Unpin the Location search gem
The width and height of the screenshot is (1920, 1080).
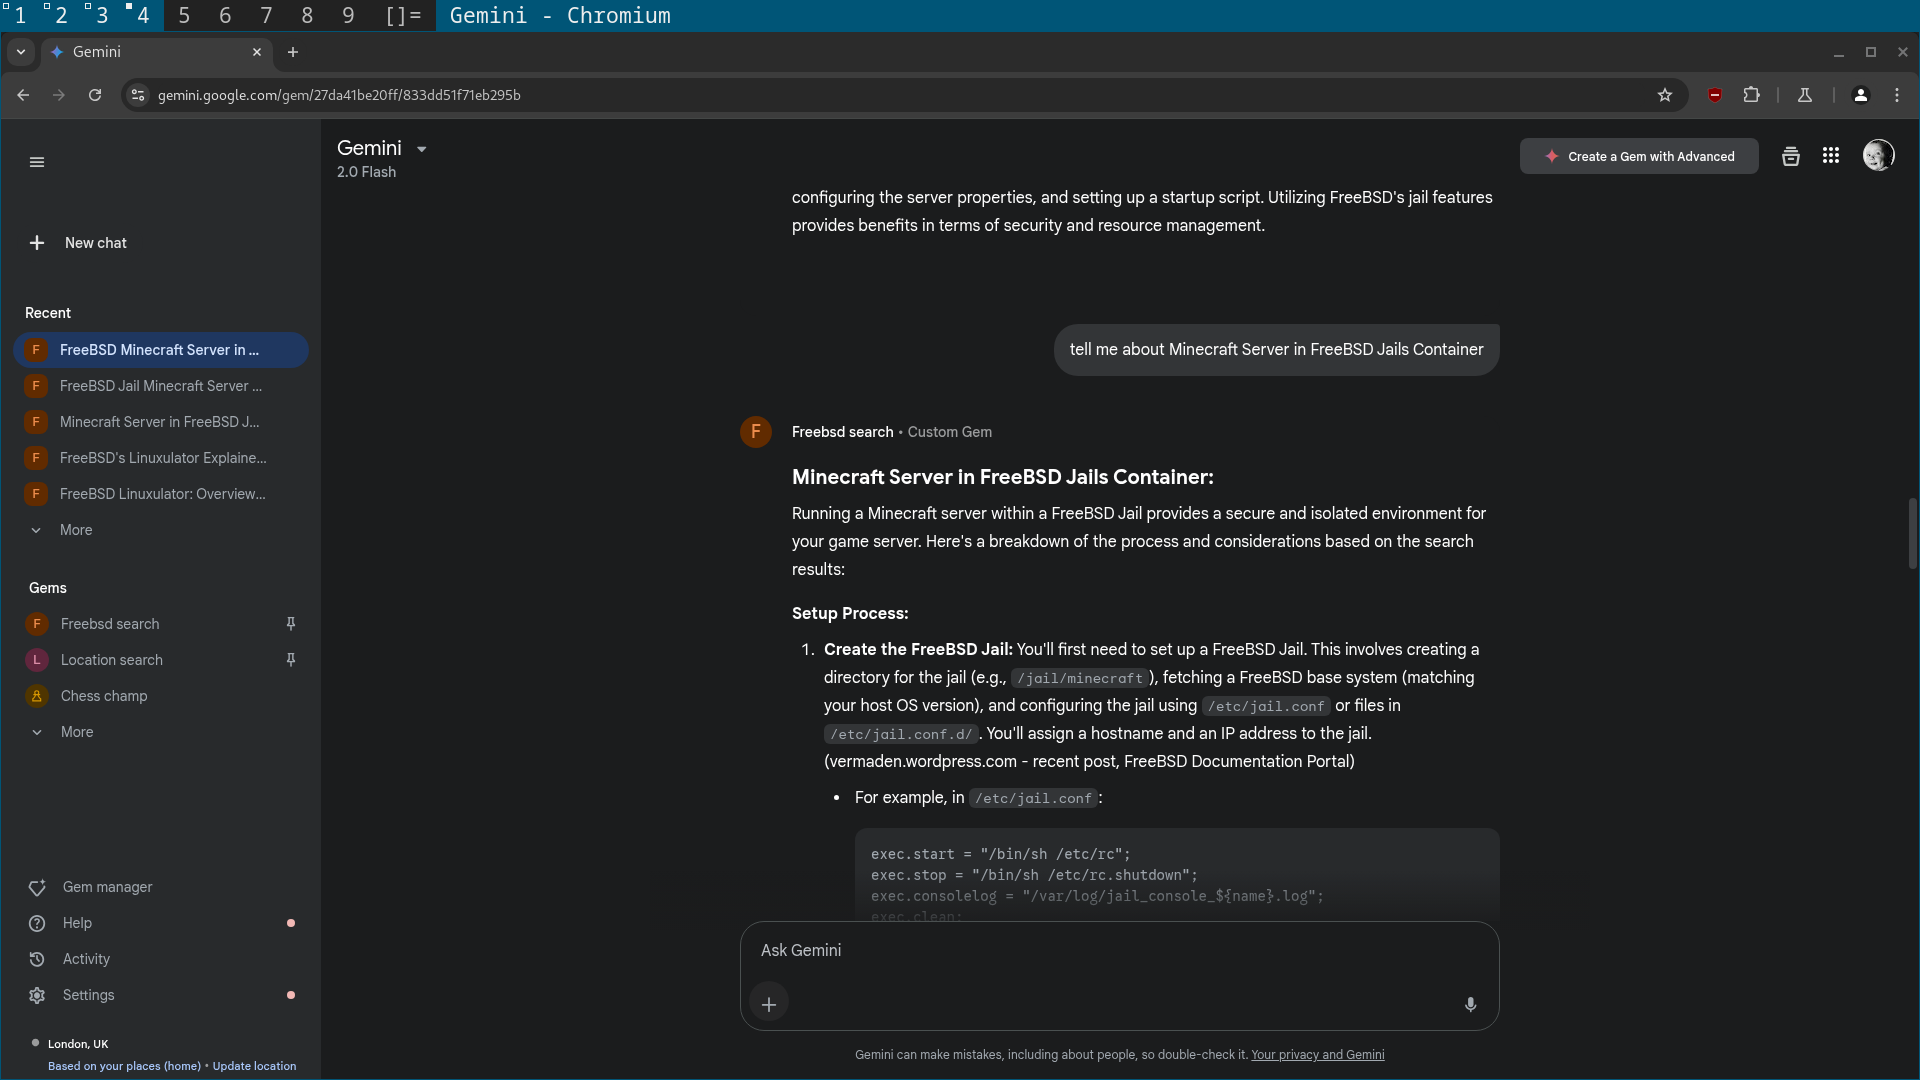(291, 660)
